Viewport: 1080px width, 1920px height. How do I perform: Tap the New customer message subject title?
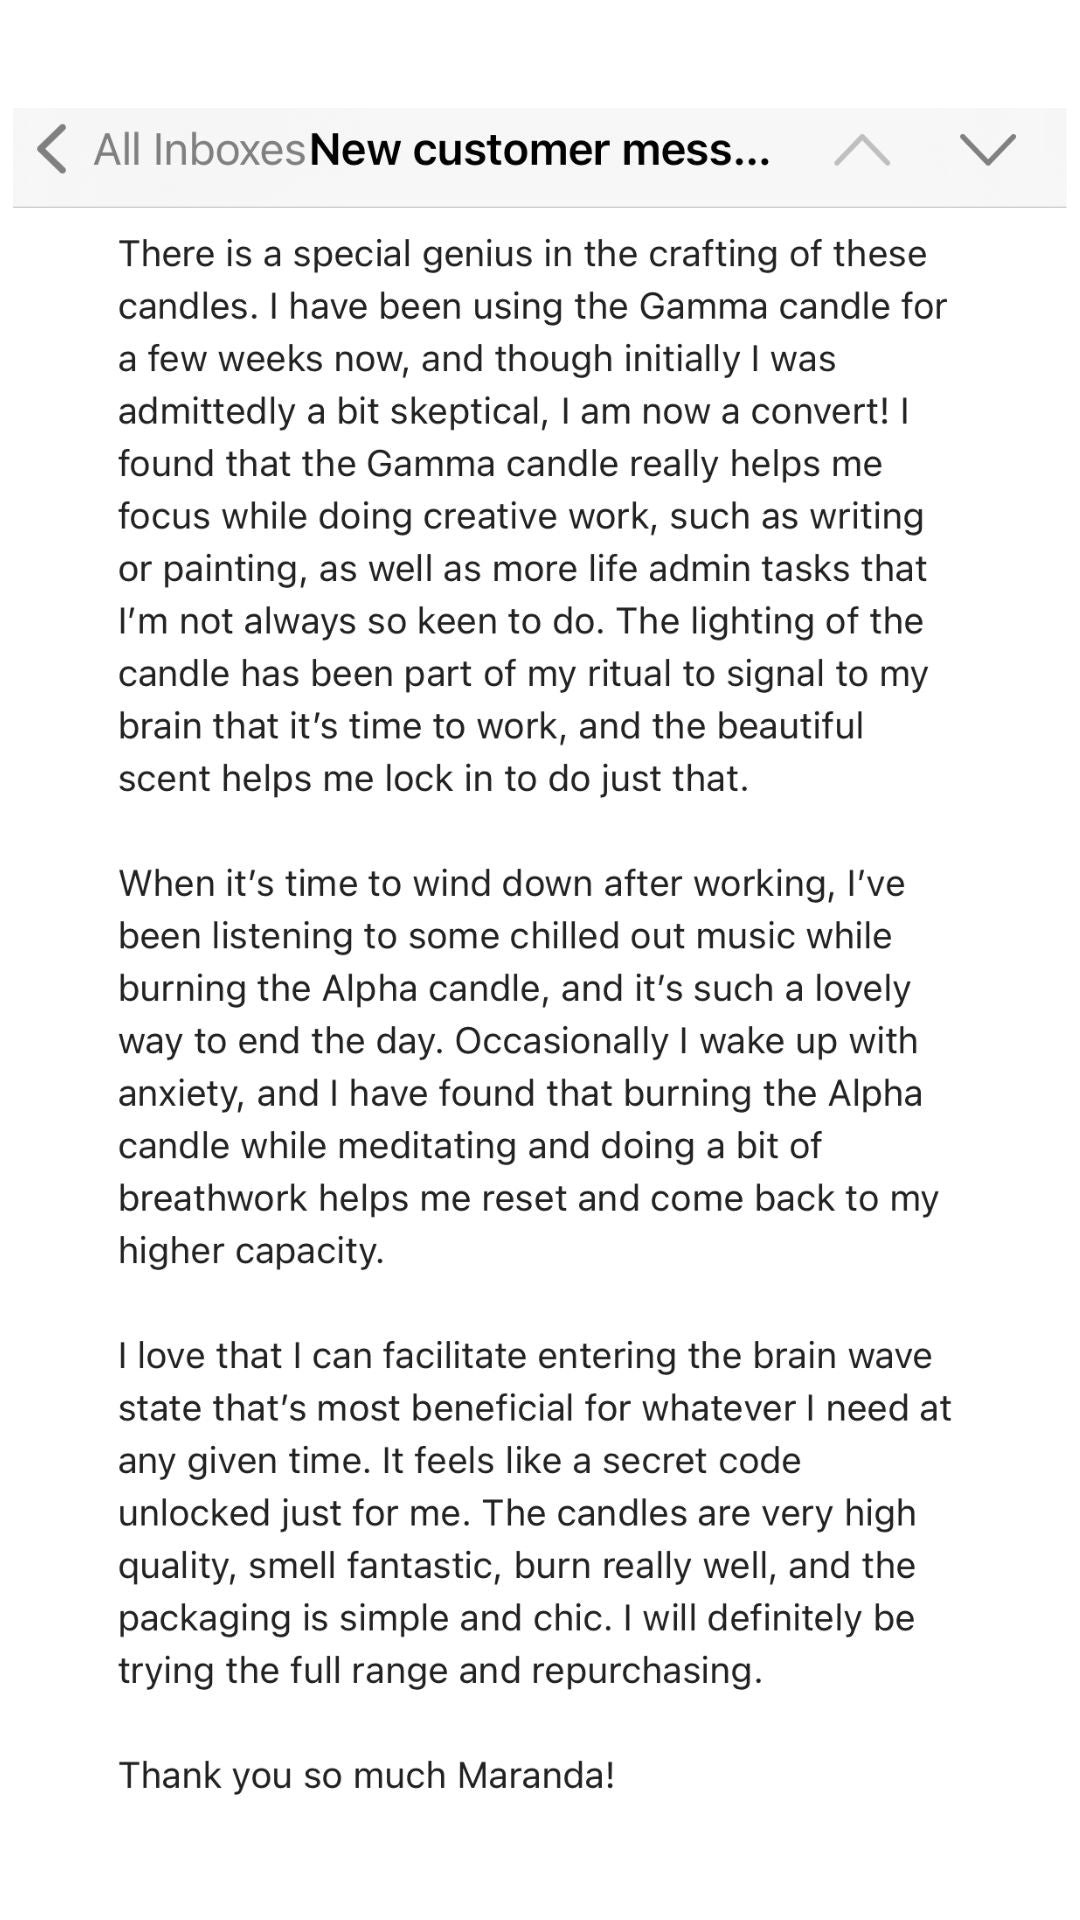click(x=539, y=150)
